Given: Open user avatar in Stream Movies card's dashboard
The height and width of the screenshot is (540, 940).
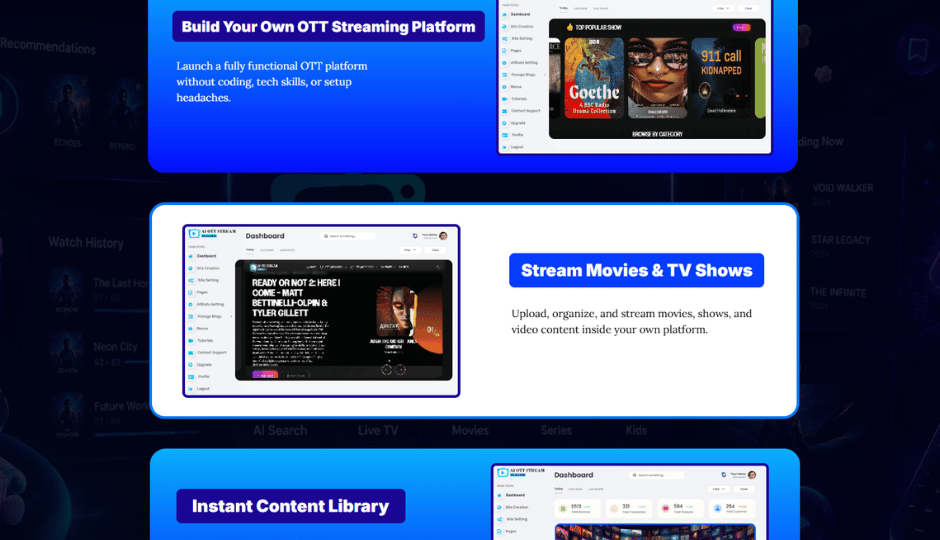Looking at the screenshot, I should pos(443,236).
